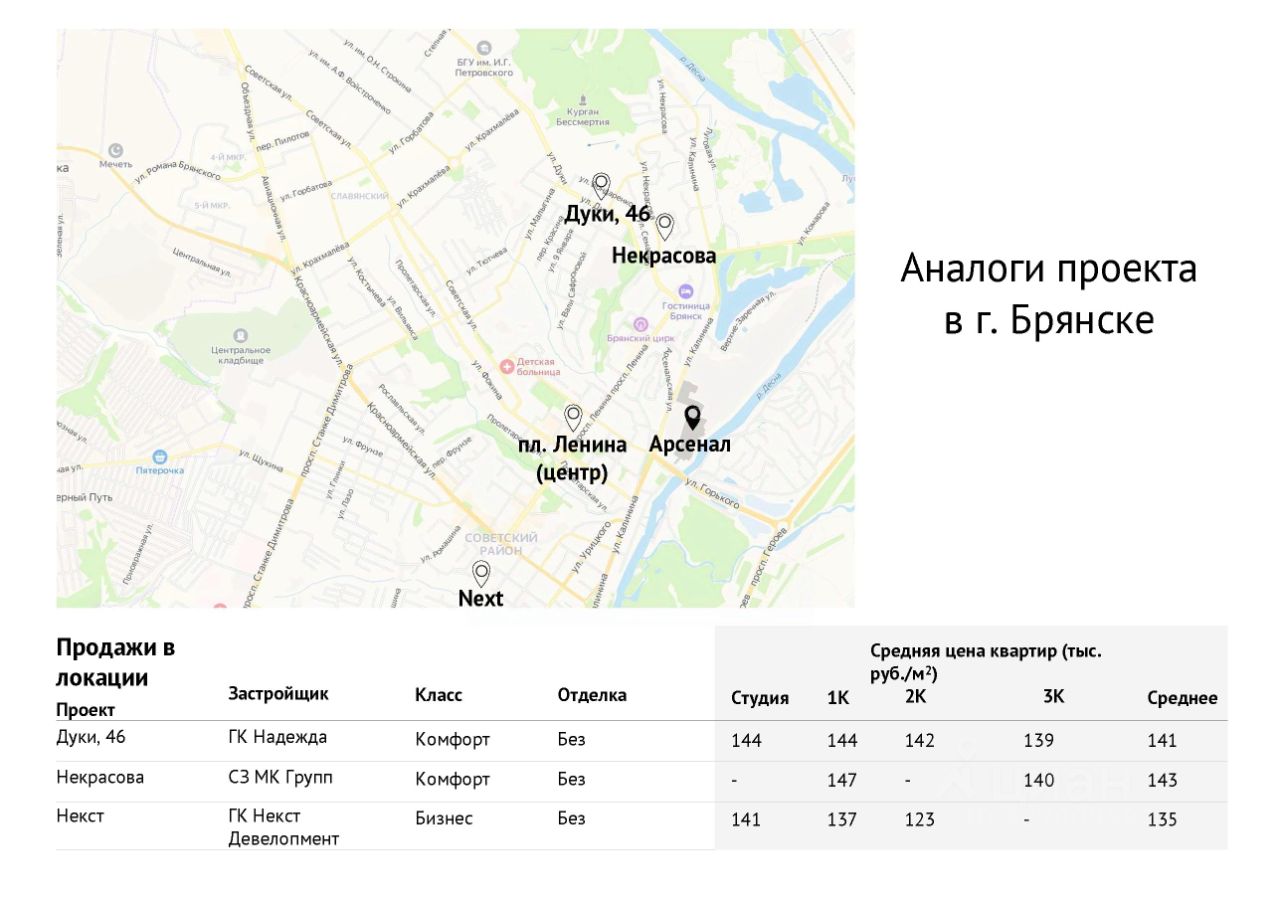The height and width of the screenshot is (905, 1280).
Task: Click the Среднее column header
Action: tap(1182, 698)
